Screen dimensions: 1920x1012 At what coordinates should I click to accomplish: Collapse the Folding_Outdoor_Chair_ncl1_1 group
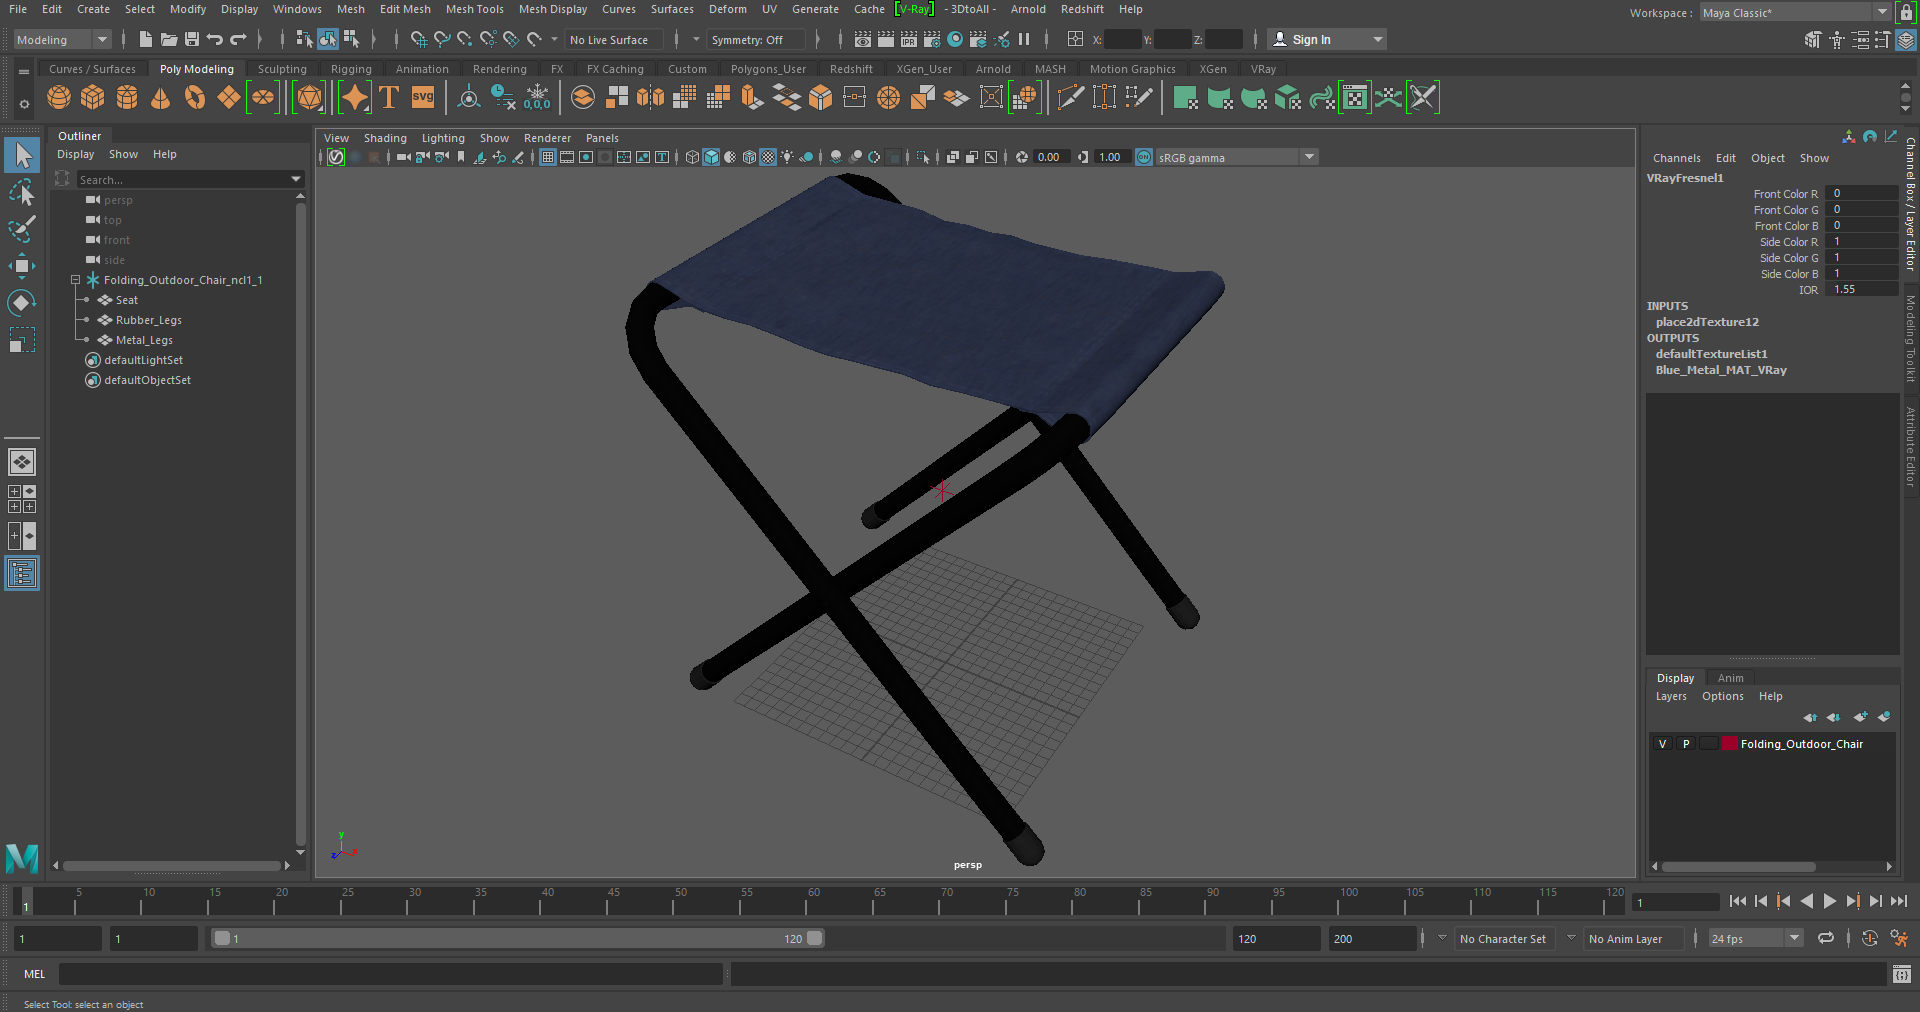tap(75, 280)
